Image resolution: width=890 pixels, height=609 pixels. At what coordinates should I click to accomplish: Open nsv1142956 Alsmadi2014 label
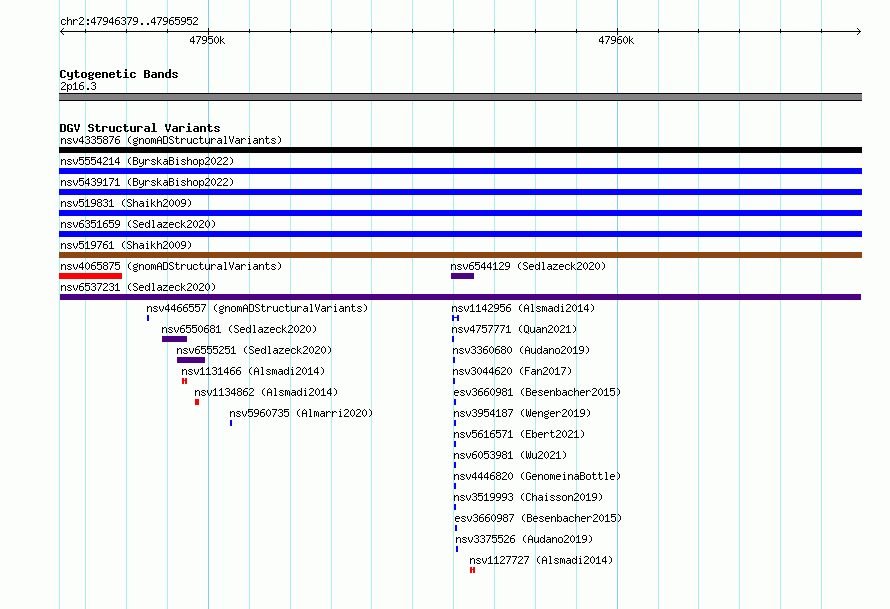click(x=523, y=308)
